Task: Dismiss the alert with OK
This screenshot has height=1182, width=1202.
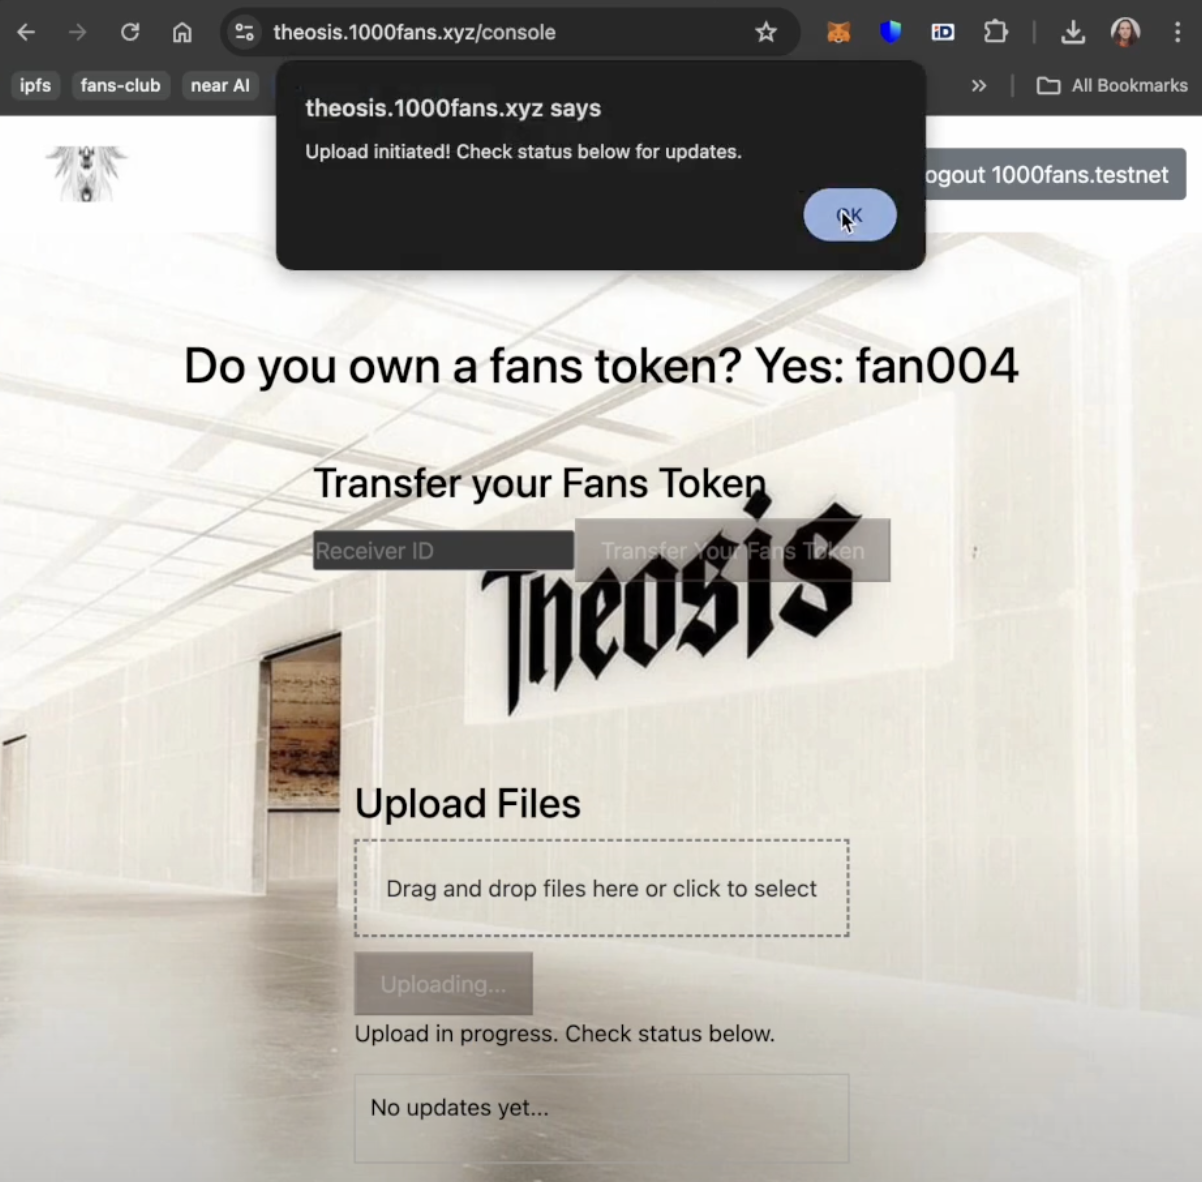Action: 850,215
